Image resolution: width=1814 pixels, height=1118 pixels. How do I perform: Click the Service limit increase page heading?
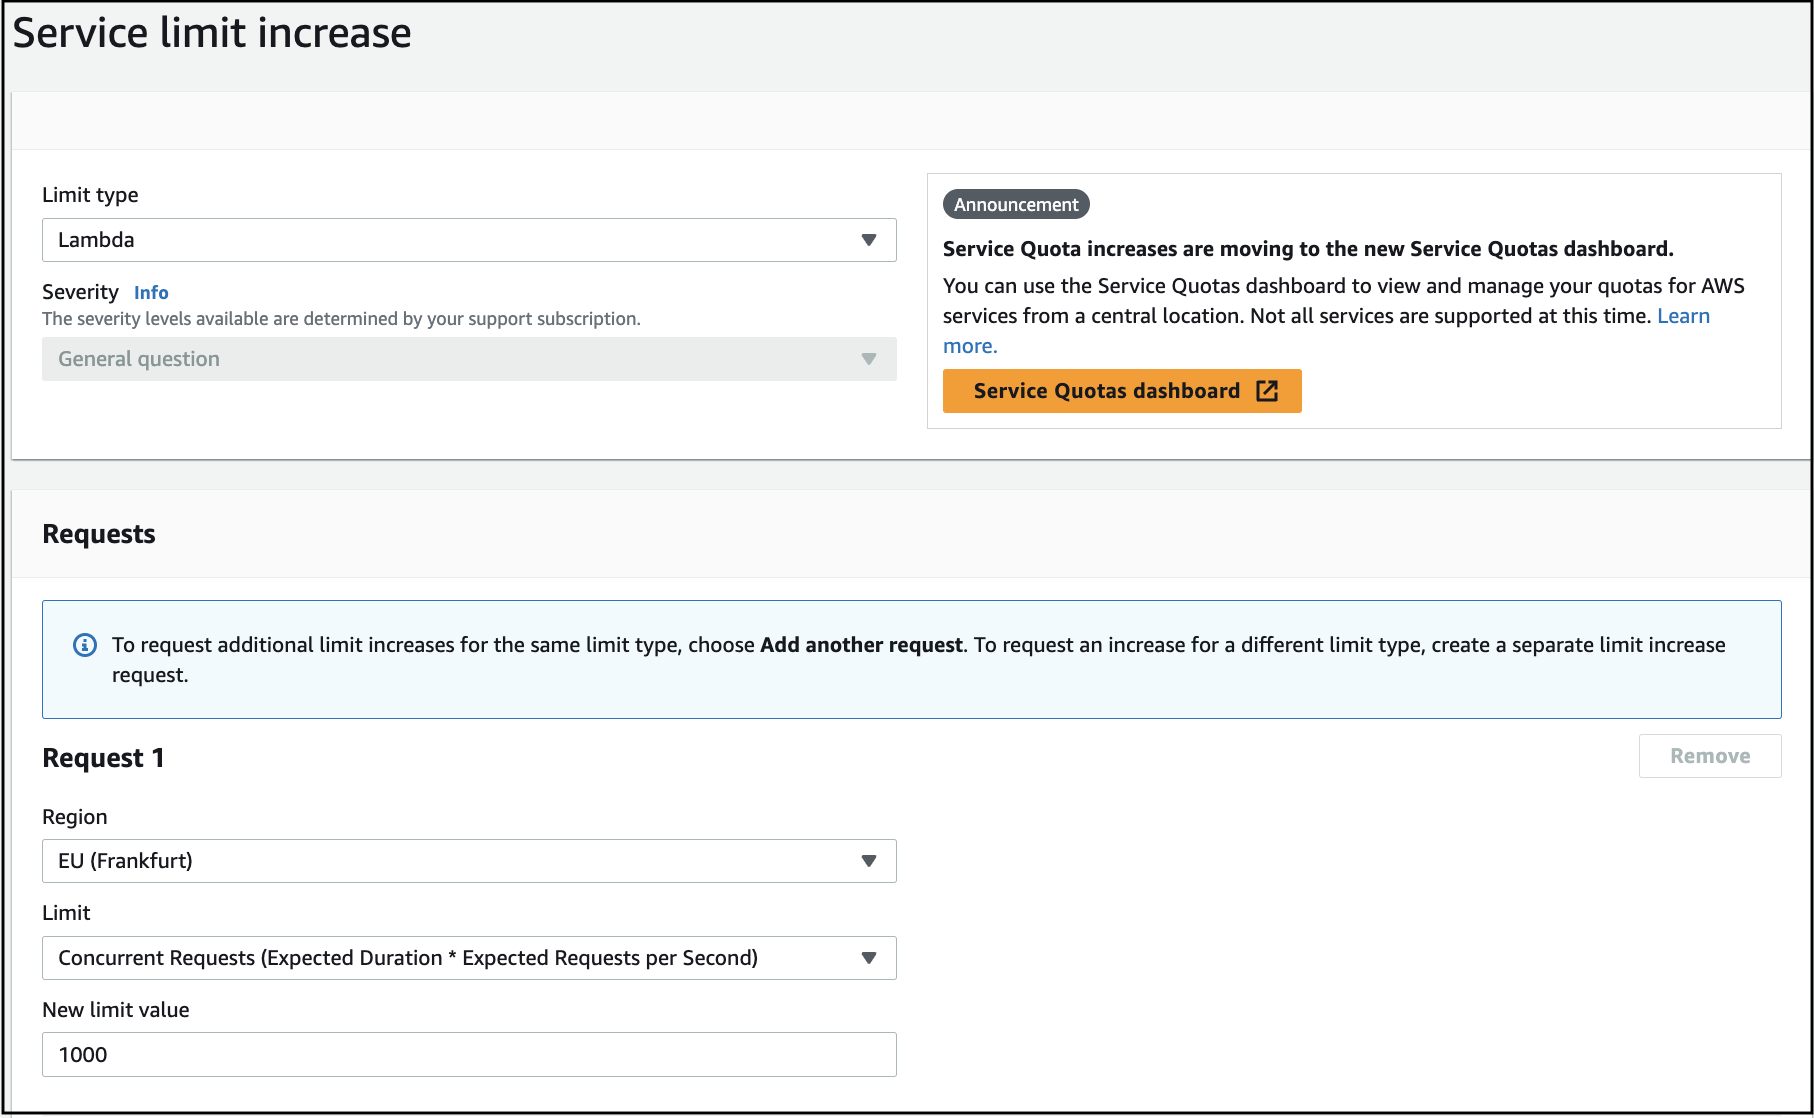(x=212, y=33)
